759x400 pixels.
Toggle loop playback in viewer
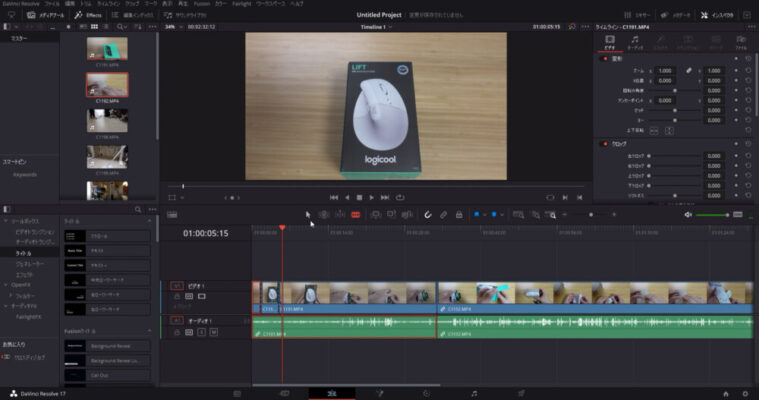(x=400, y=198)
